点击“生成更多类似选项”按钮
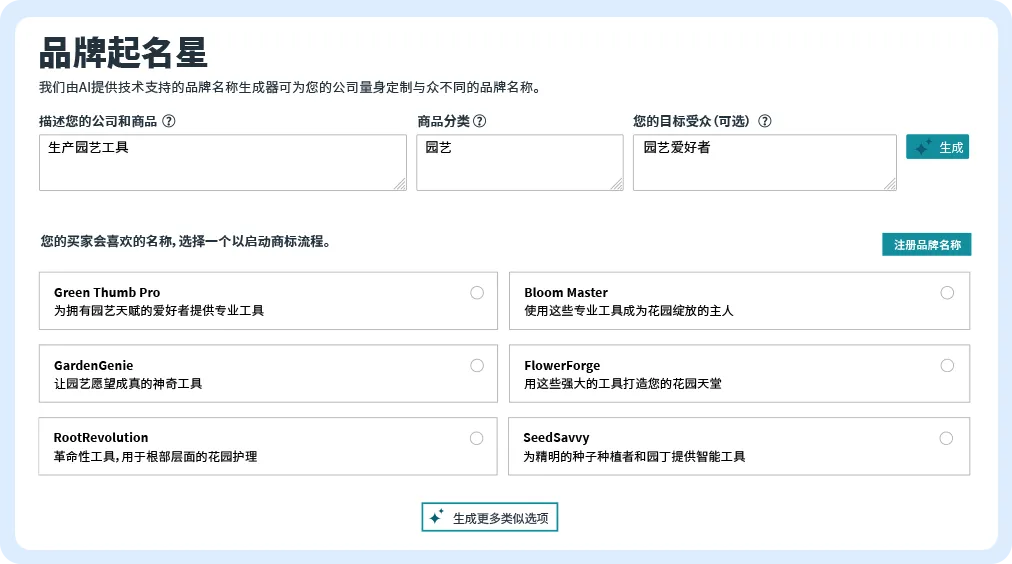 (x=489, y=518)
